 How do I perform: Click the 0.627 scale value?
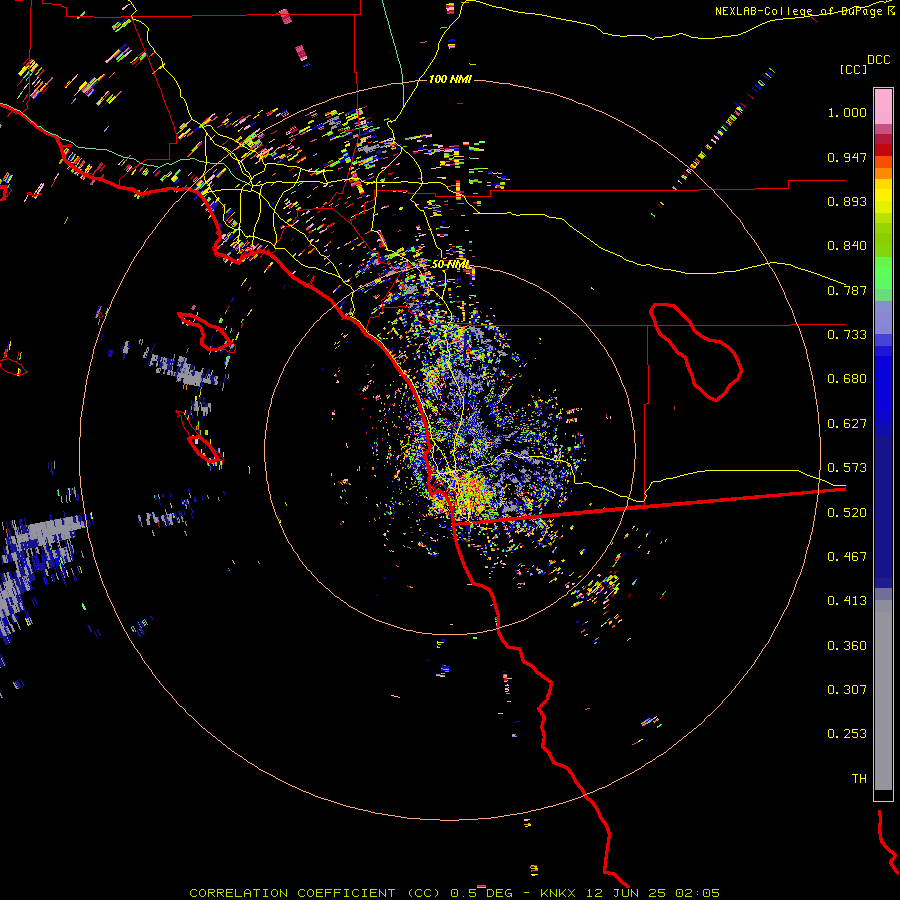pos(847,424)
